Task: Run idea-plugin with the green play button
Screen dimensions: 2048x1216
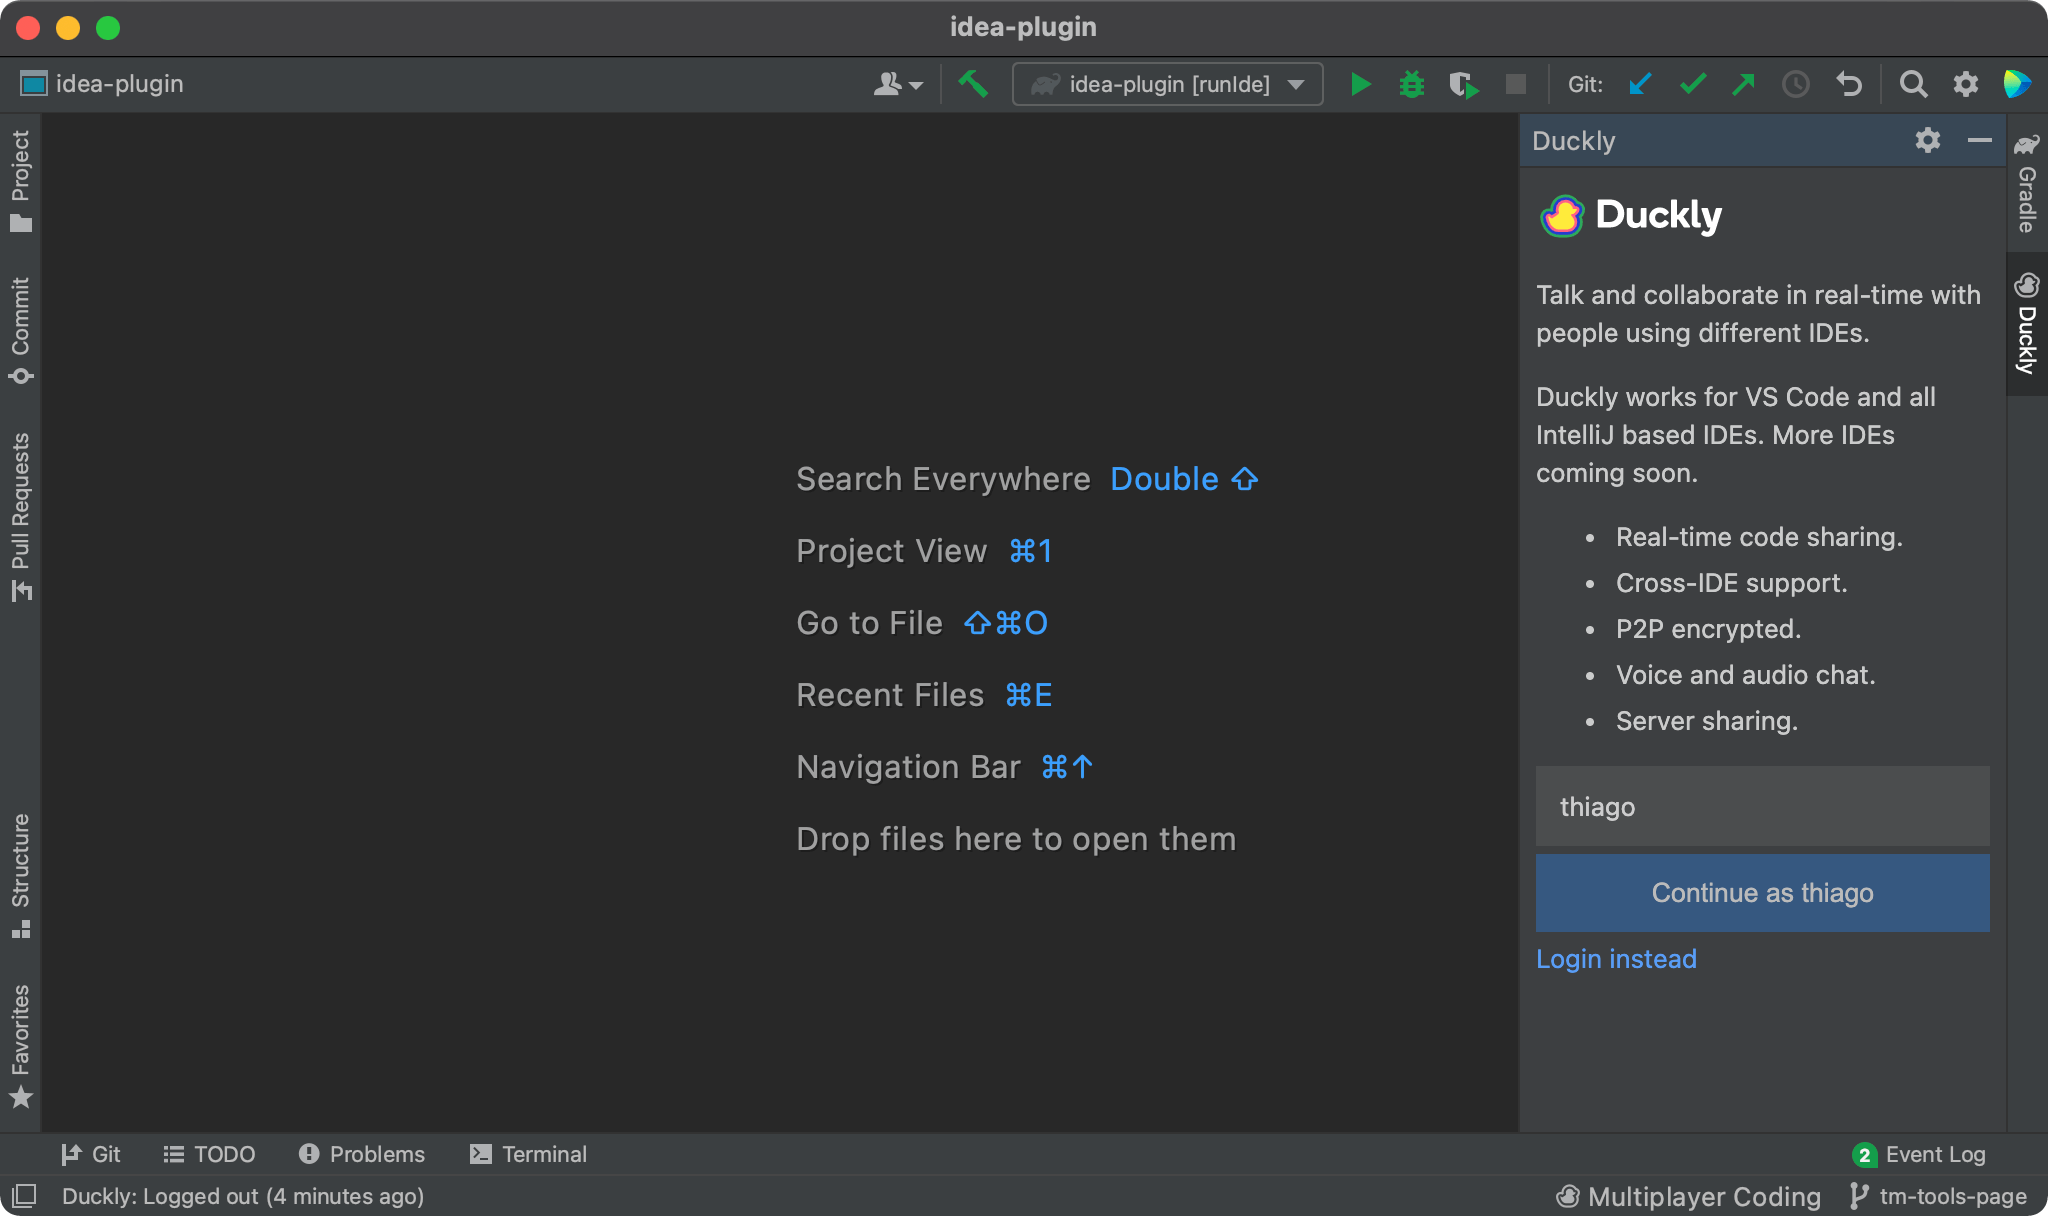Action: tap(1360, 84)
